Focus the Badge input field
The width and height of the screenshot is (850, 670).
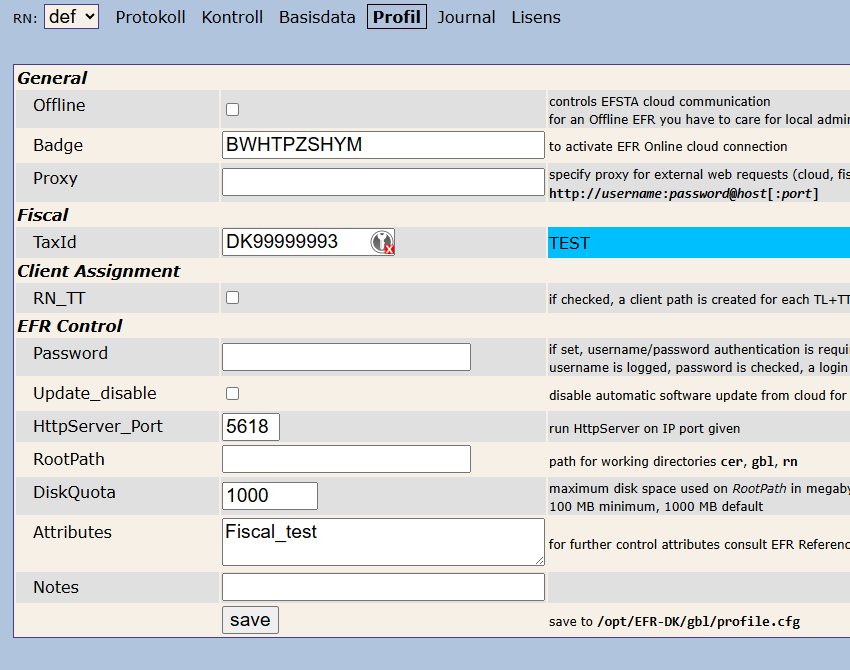coord(383,145)
